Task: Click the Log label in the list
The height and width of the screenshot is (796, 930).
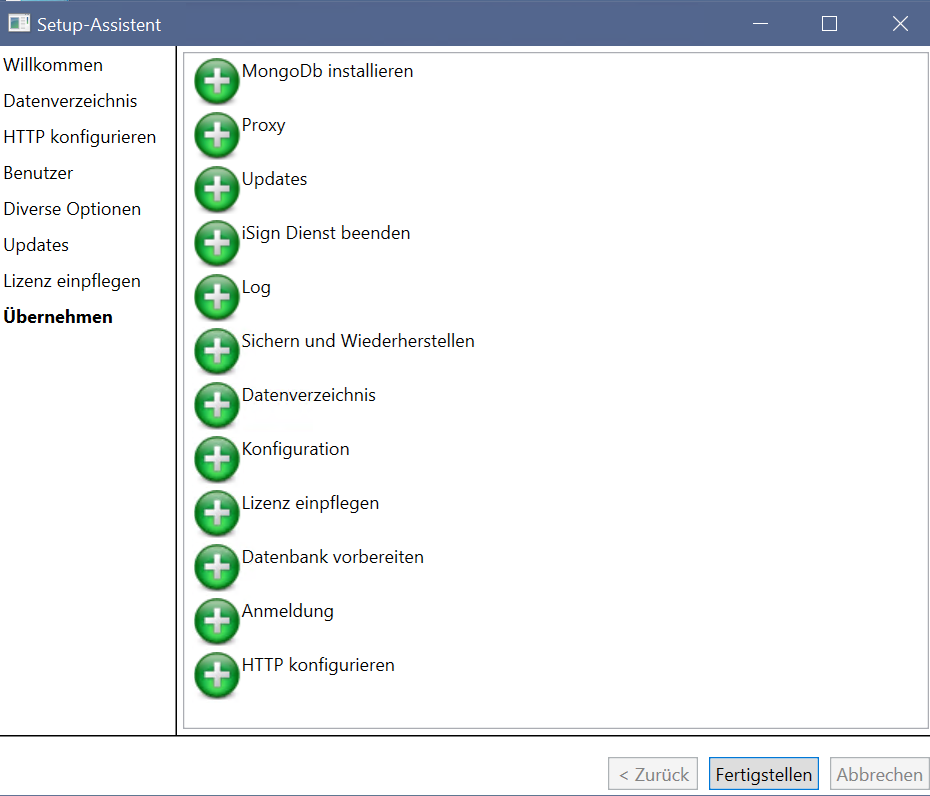Action: click(x=256, y=288)
